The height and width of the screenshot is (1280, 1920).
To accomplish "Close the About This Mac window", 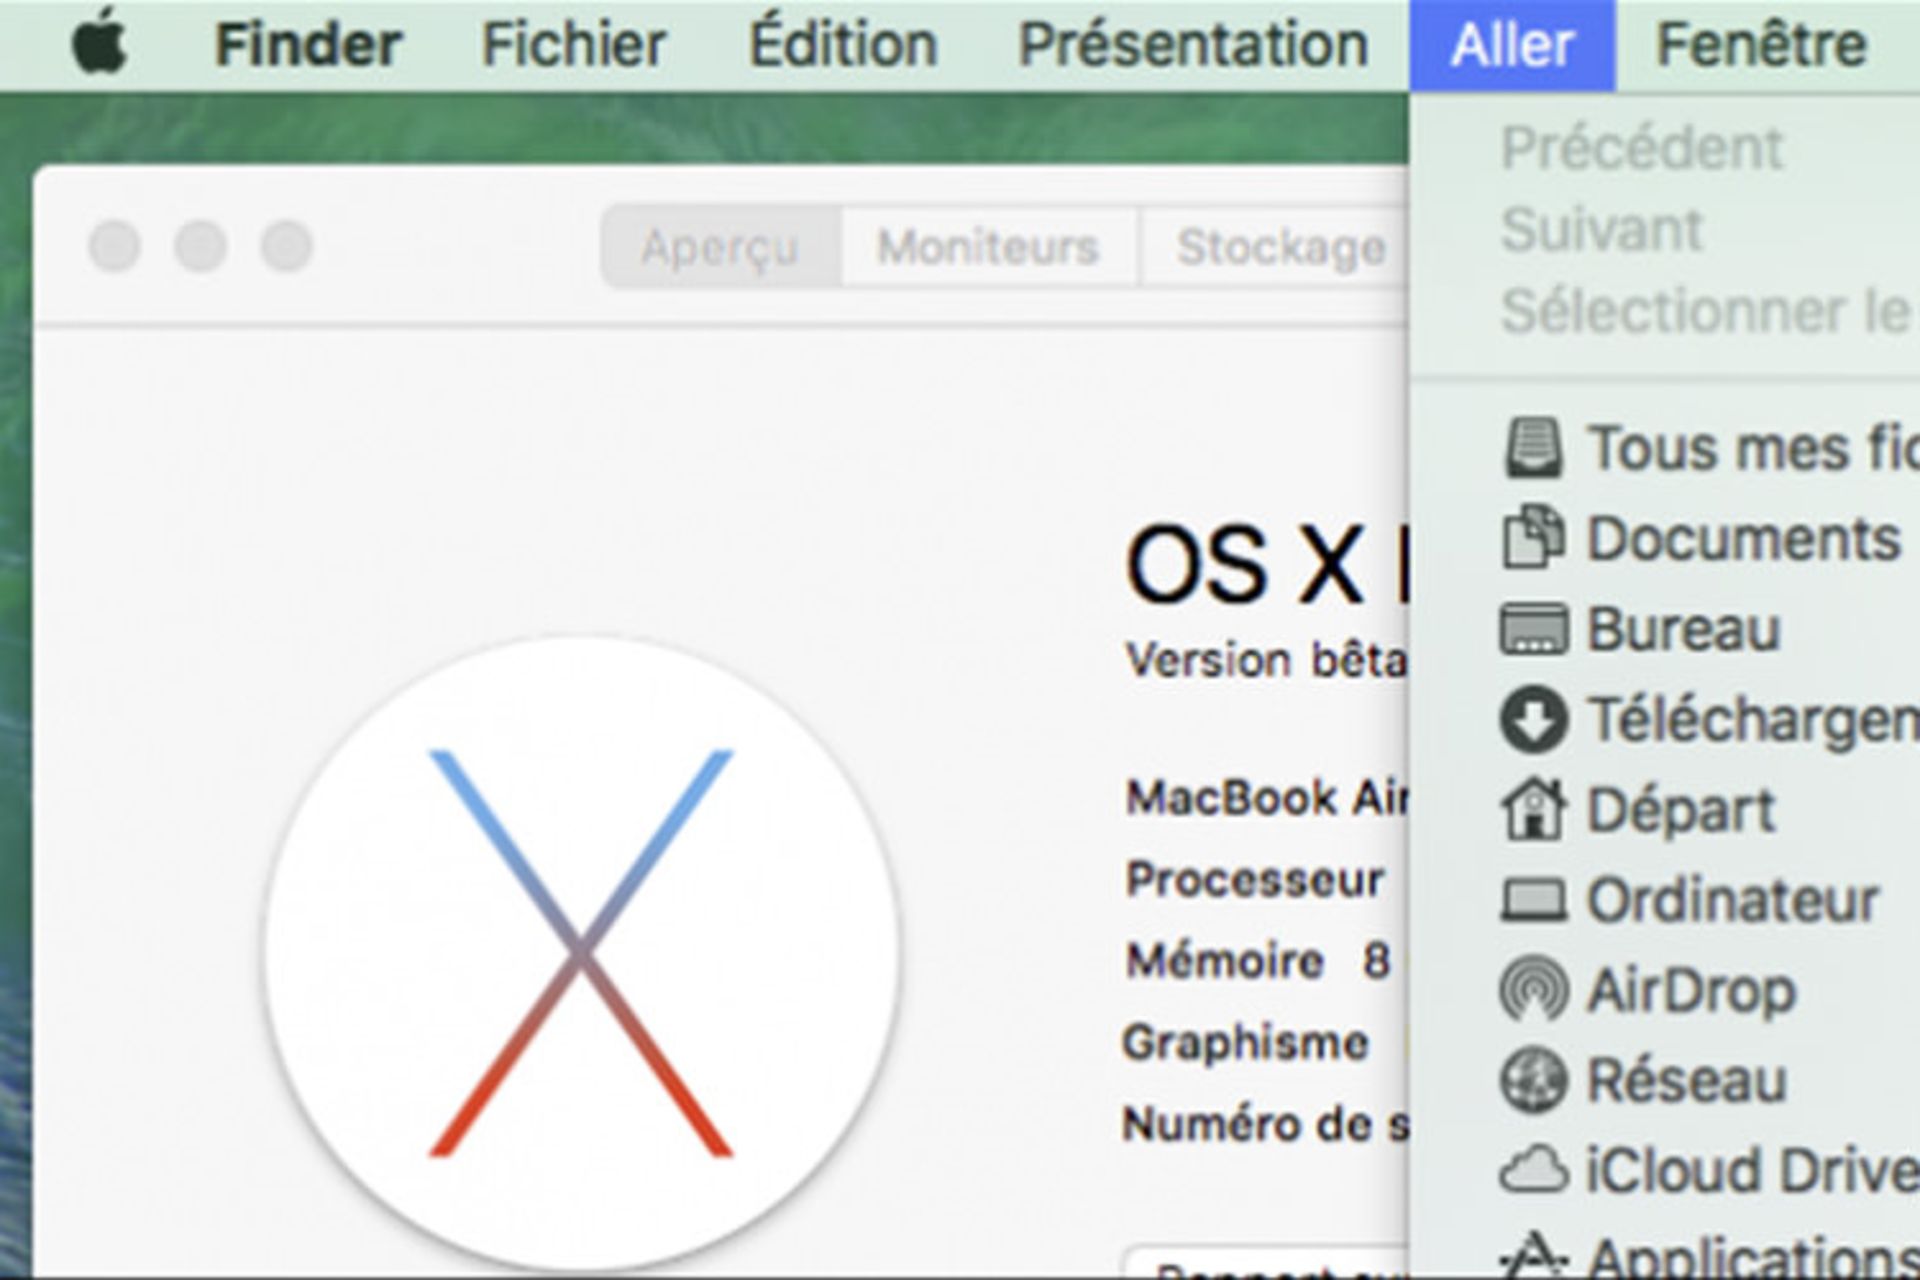I will [x=114, y=246].
